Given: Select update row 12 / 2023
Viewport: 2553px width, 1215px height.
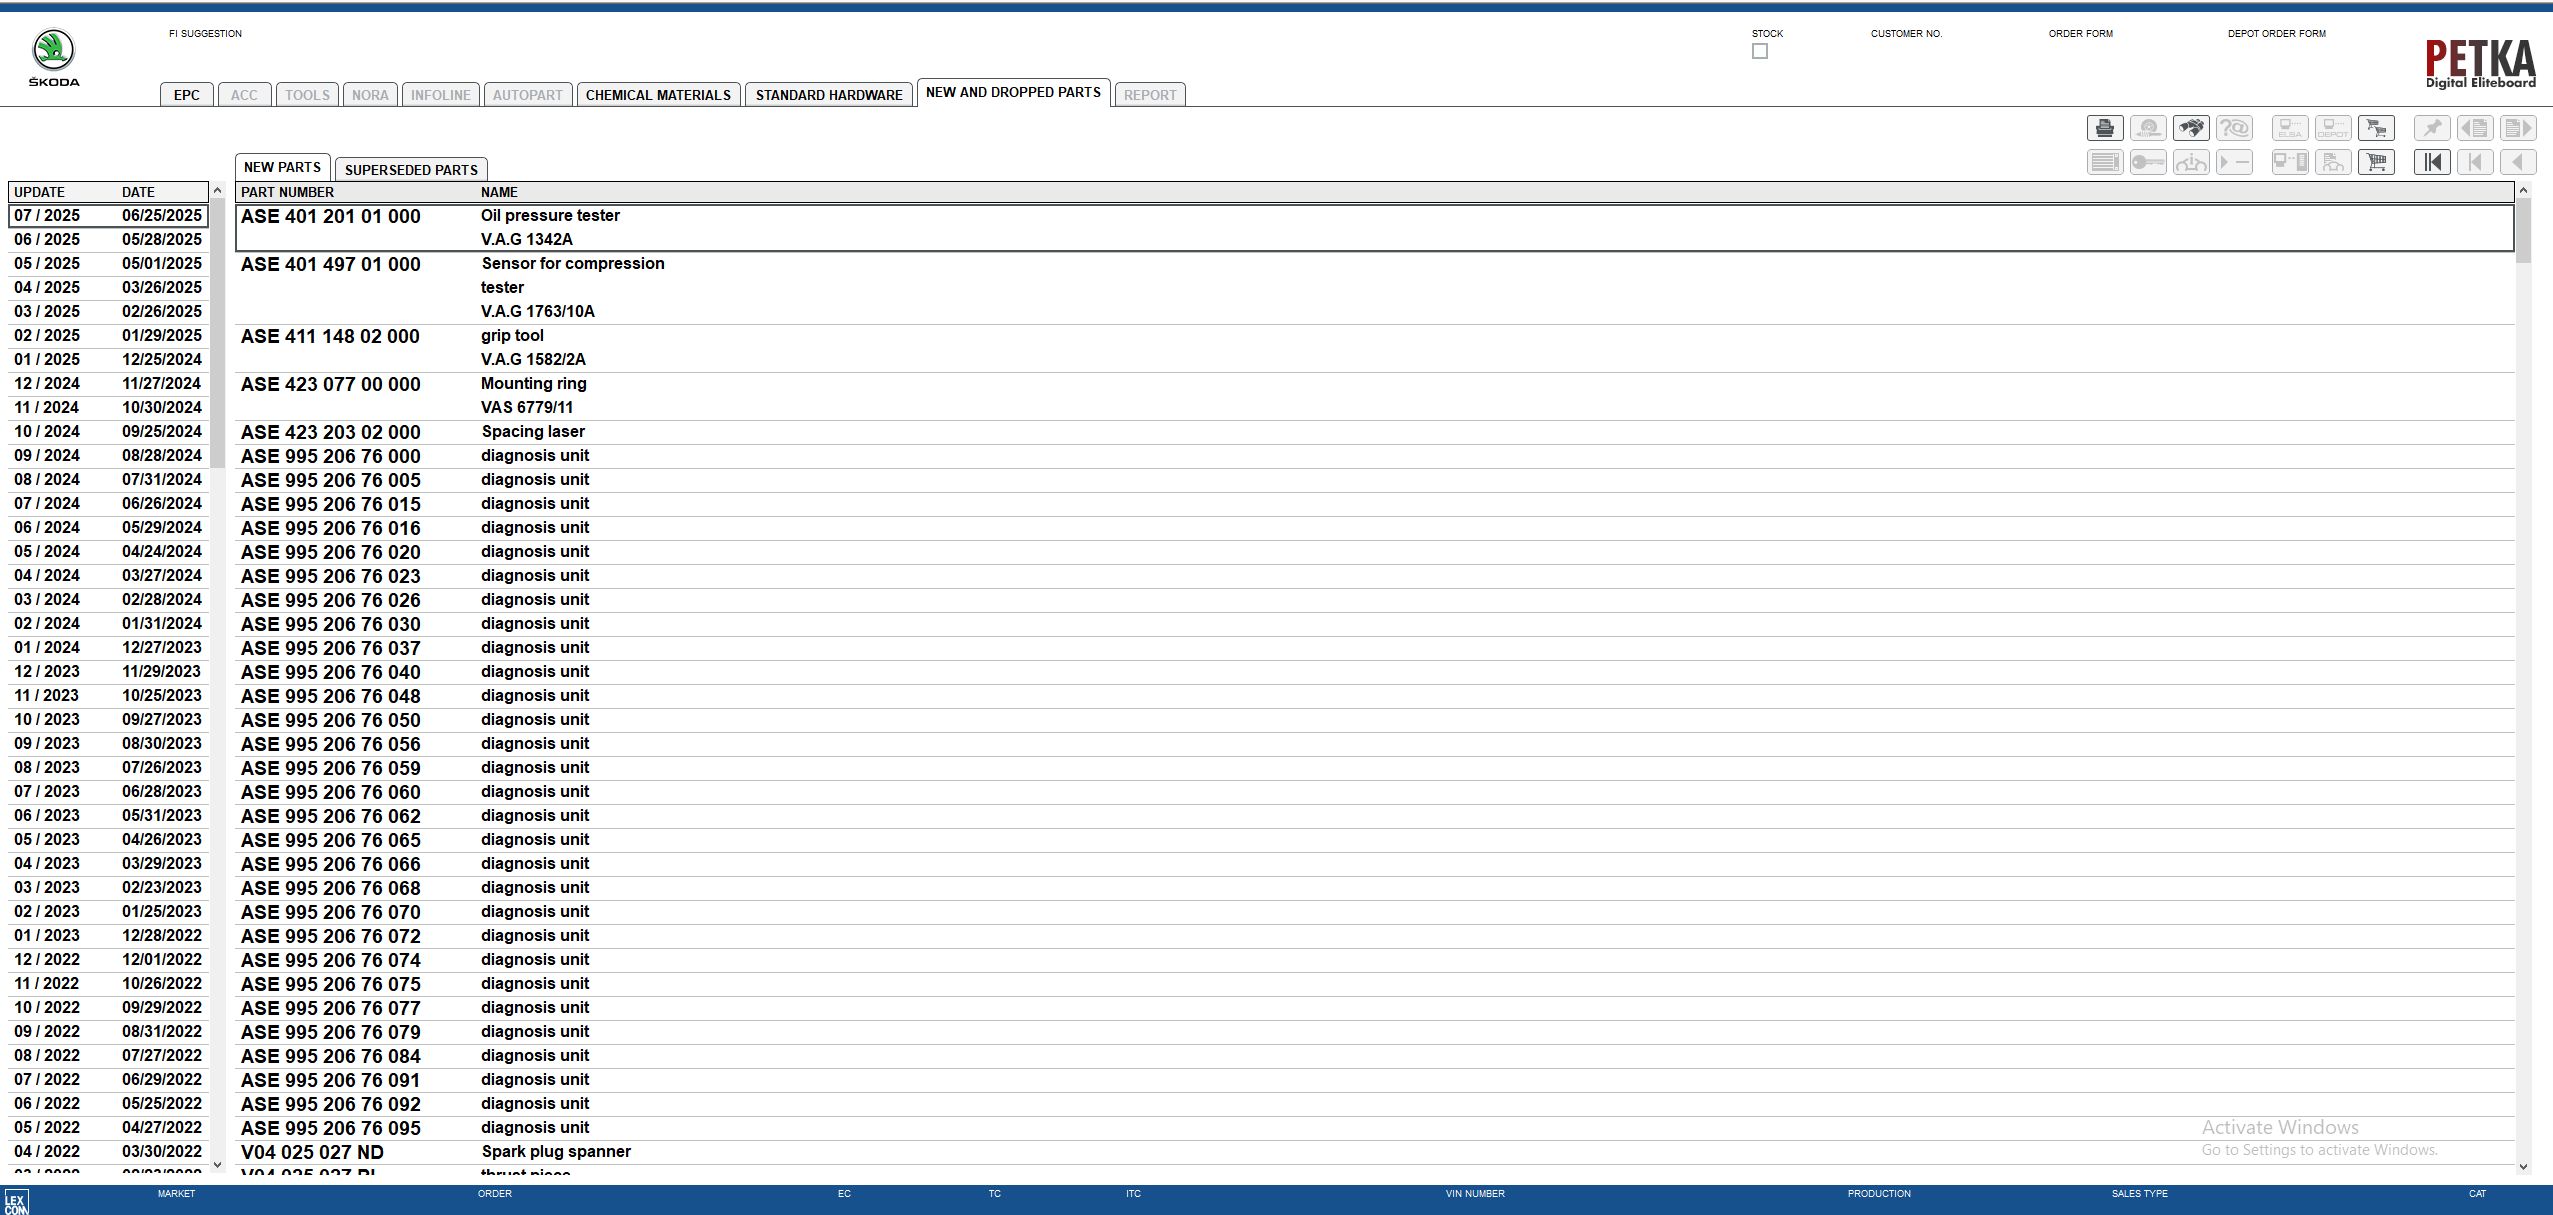Looking at the screenshot, I should click(108, 671).
